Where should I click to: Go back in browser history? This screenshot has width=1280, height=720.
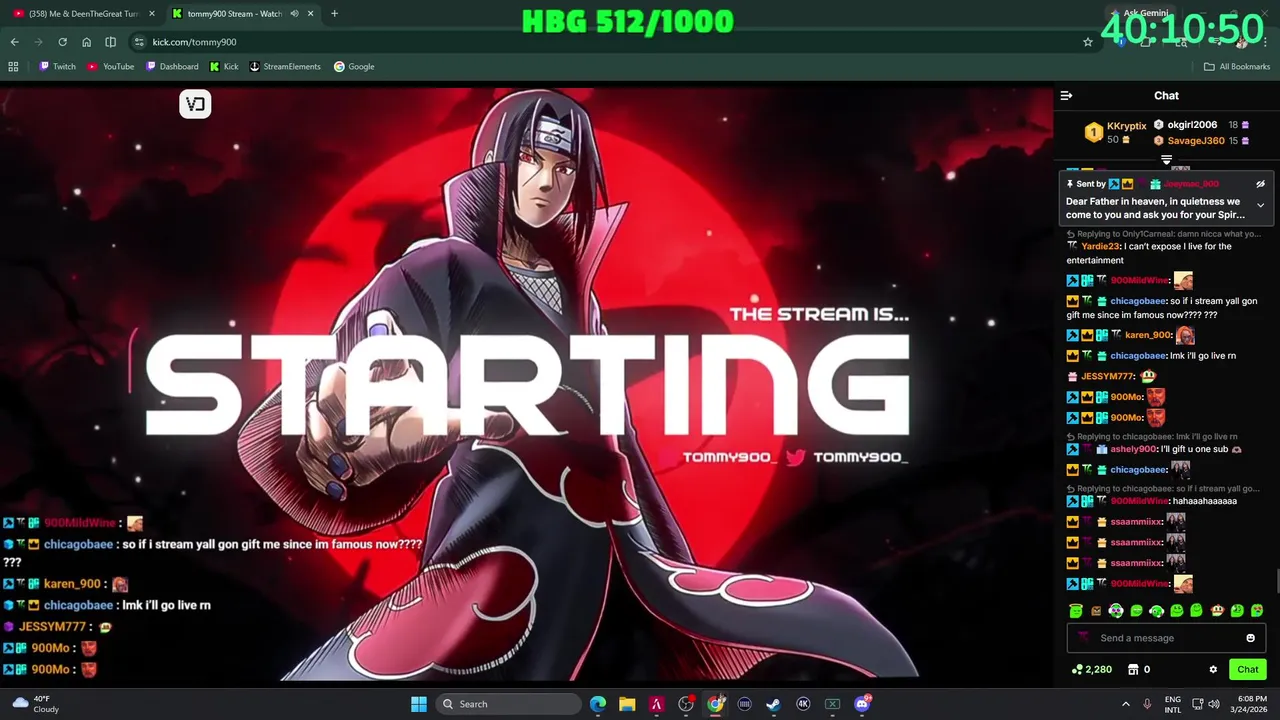point(14,42)
